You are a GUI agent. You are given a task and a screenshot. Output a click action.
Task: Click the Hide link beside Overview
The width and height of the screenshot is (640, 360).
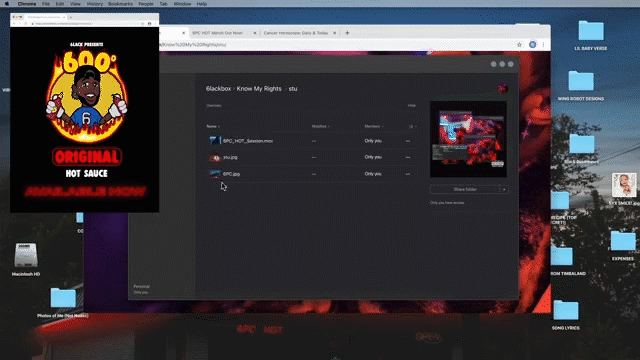[x=412, y=105]
